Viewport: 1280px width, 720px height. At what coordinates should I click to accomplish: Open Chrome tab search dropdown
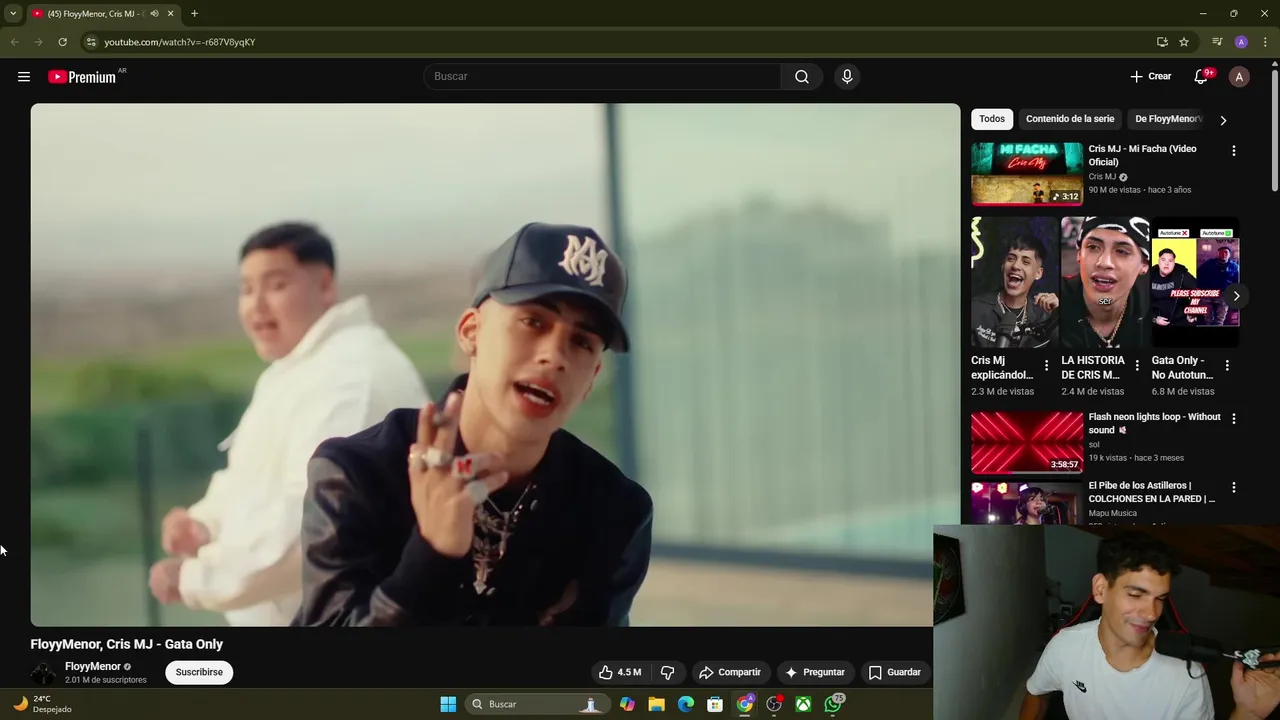[x=13, y=14]
